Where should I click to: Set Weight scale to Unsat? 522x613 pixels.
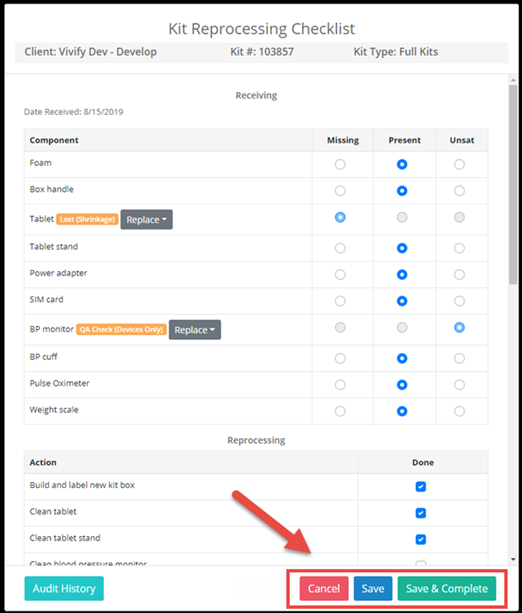click(x=459, y=411)
